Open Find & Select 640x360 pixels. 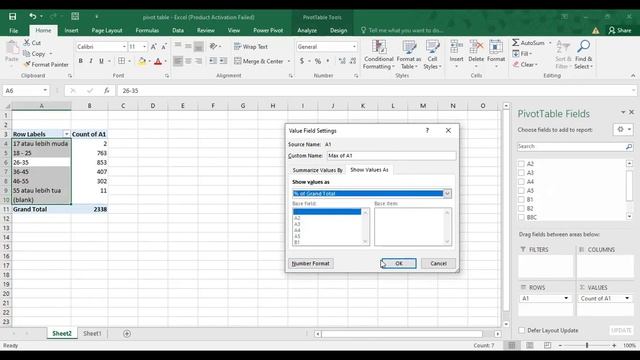(x=583, y=55)
